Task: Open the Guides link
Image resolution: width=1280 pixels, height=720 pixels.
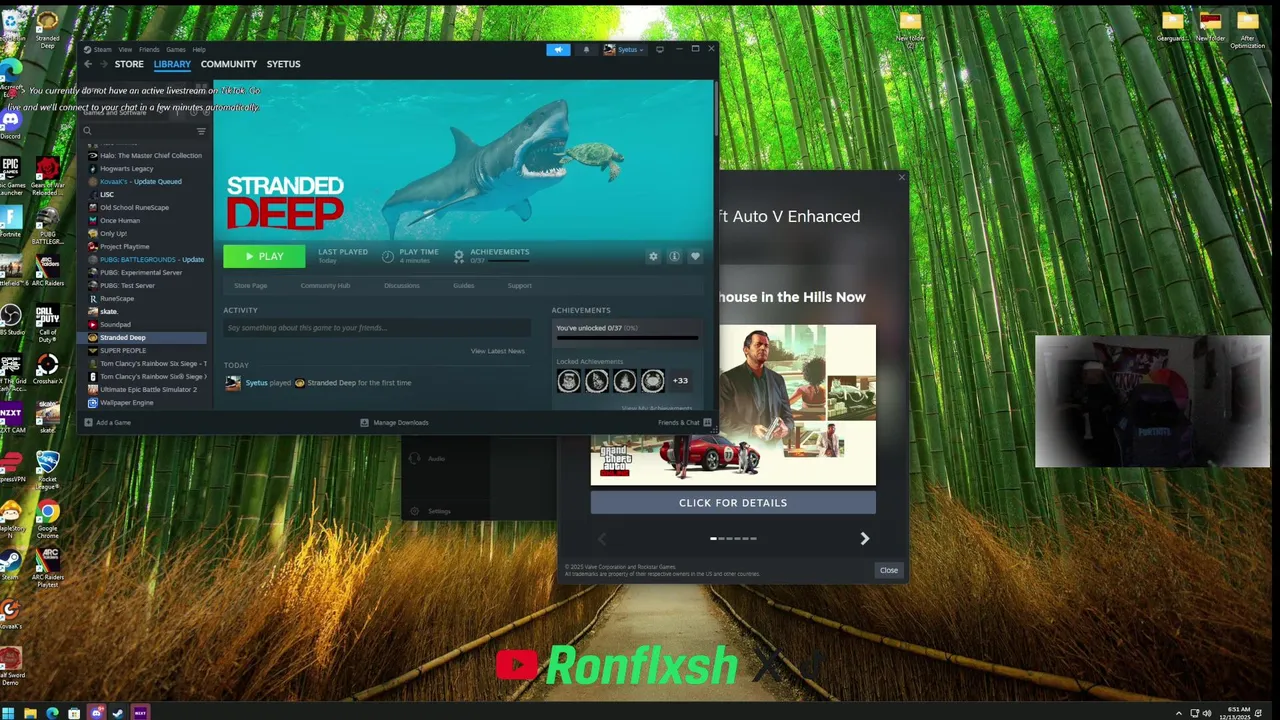Action: click(x=463, y=286)
